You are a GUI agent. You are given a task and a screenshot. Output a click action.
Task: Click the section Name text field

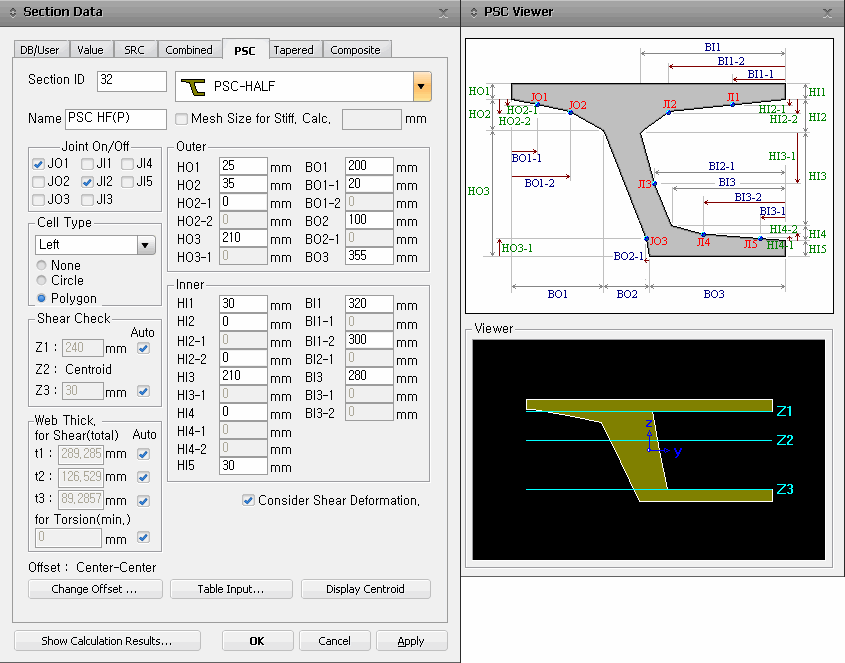tap(117, 119)
